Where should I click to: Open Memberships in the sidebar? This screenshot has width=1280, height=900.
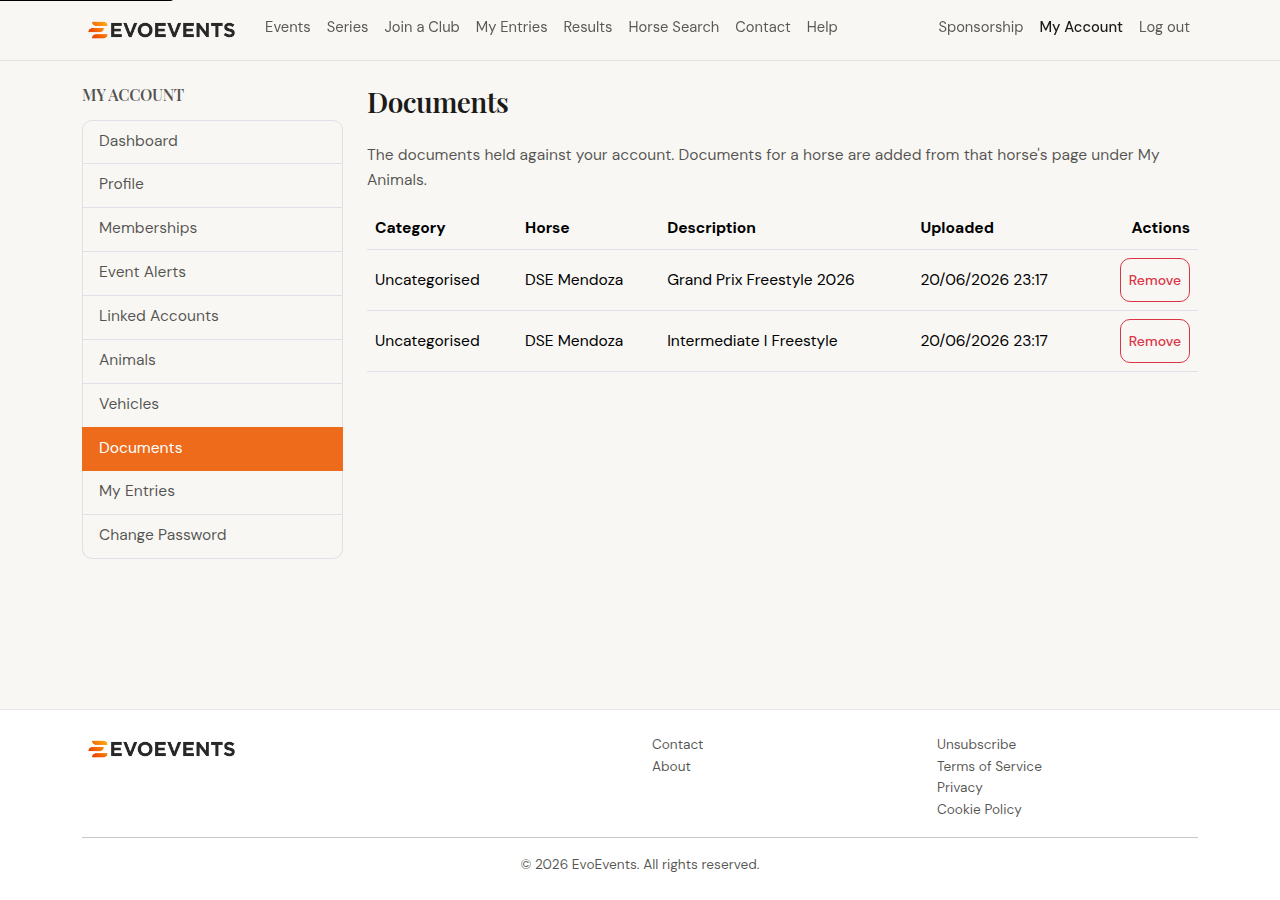point(212,229)
